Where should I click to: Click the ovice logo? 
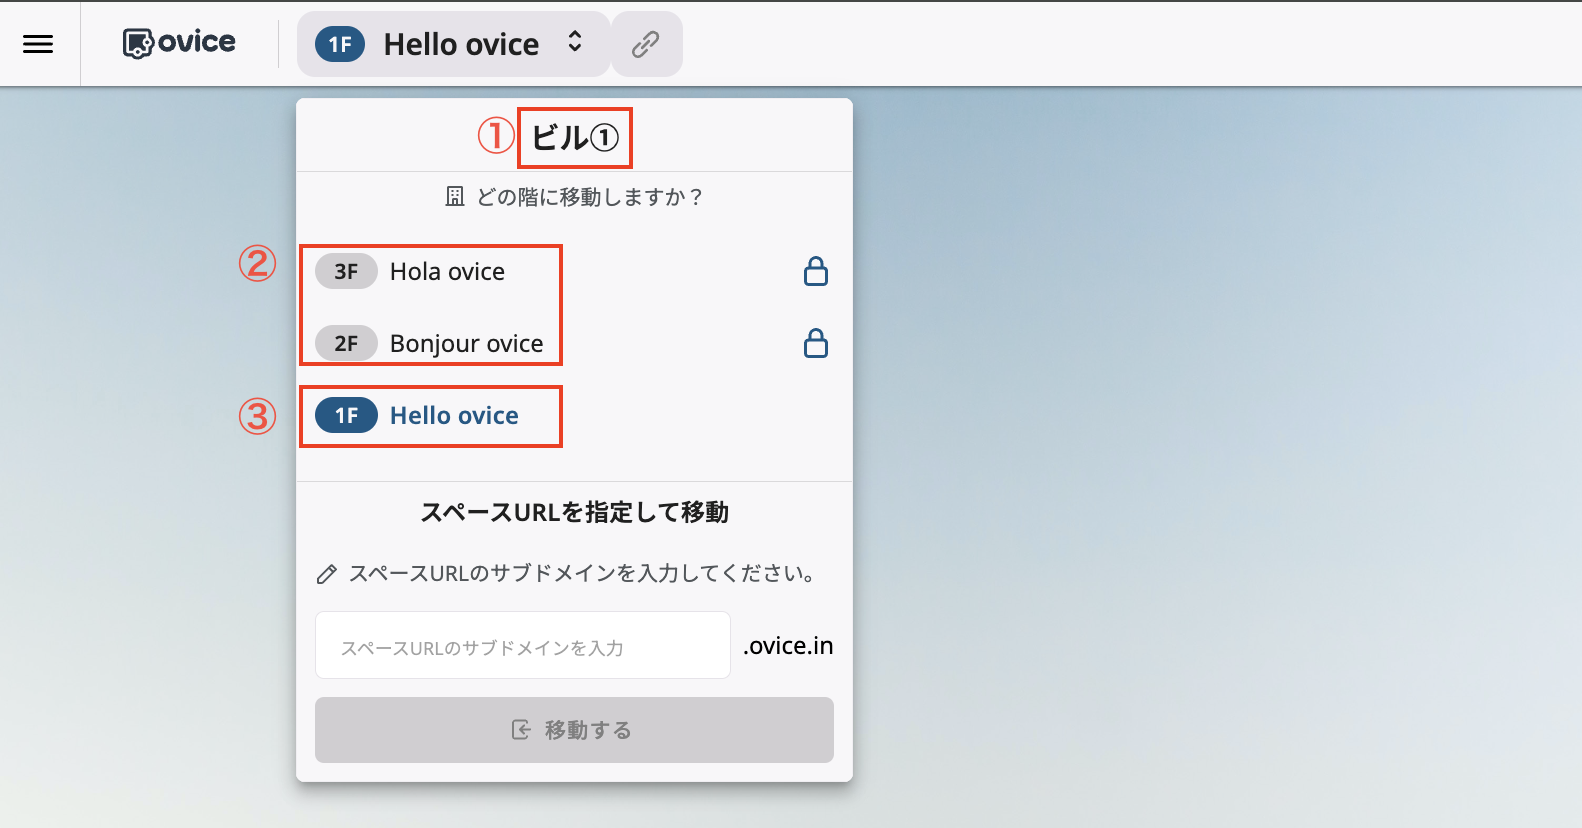click(x=179, y=43)
